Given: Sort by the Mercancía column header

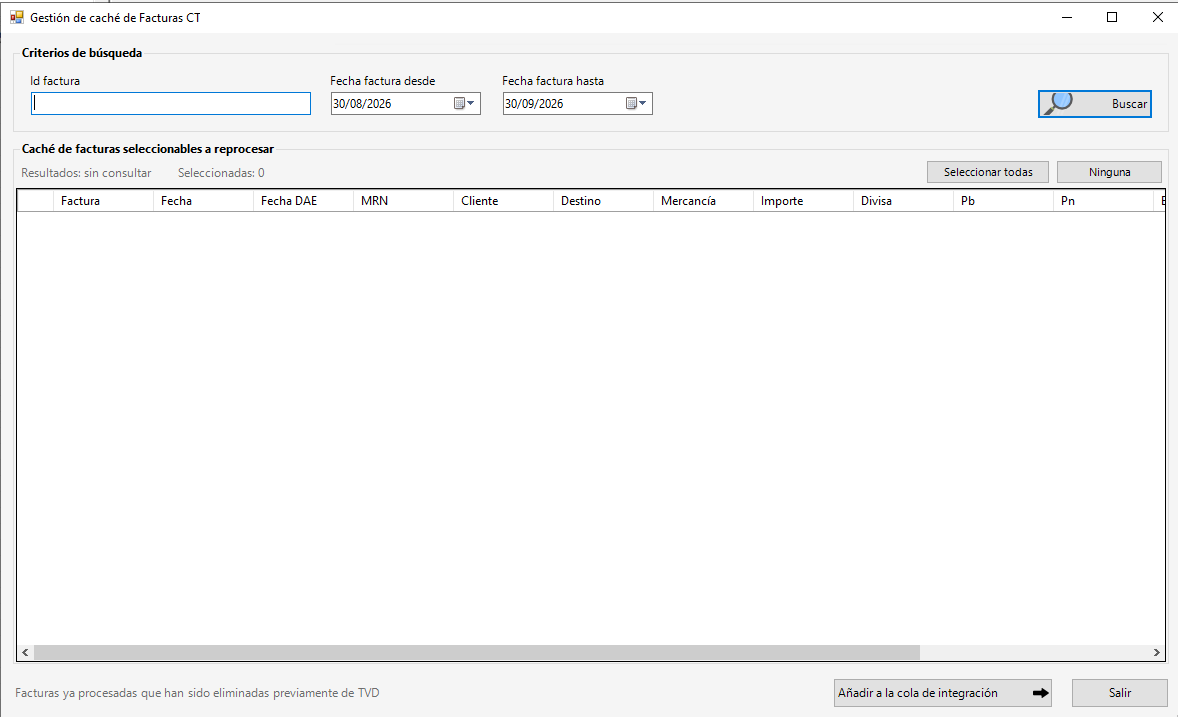Looking at the screenshot, I should click(702, 201).
